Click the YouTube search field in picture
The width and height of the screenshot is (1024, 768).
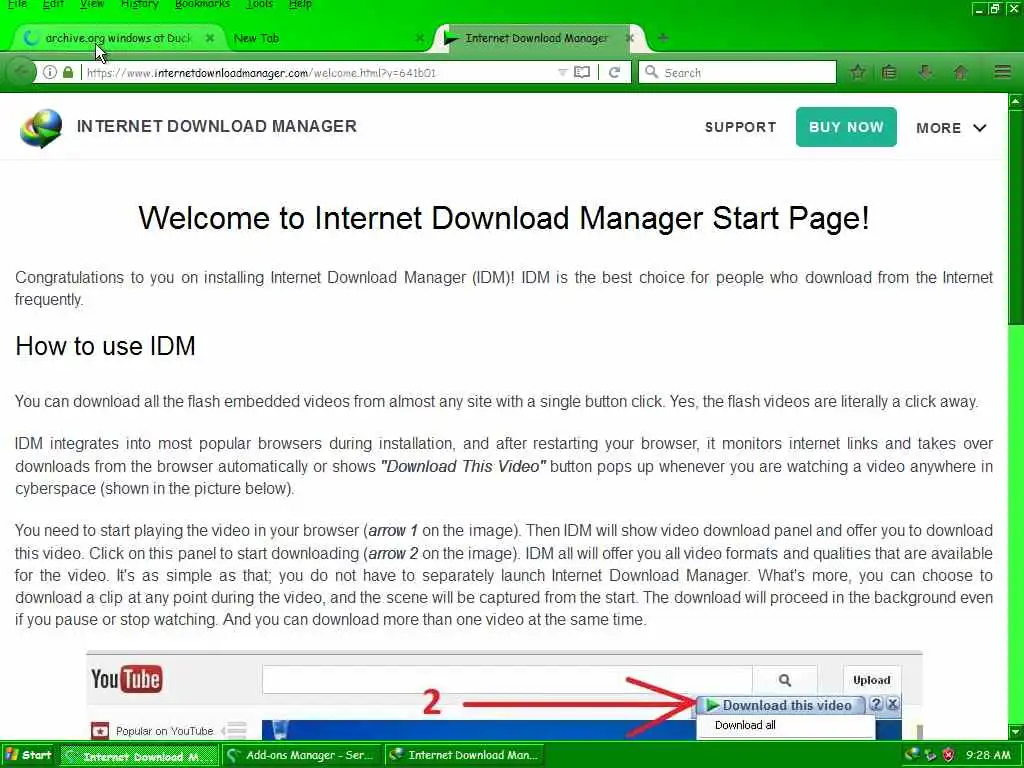point(507,680)
